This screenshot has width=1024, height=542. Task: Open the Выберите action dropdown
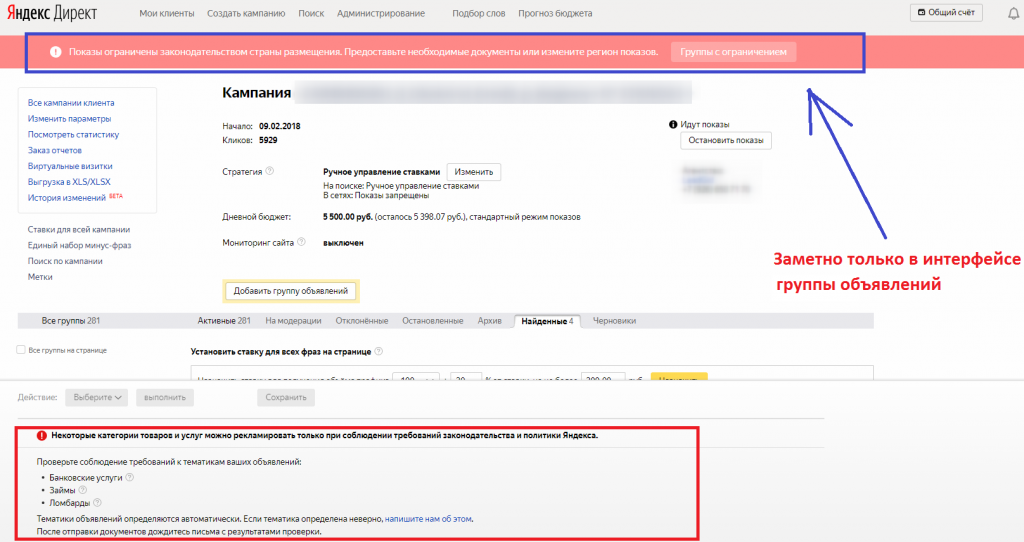tap(97, 397)
